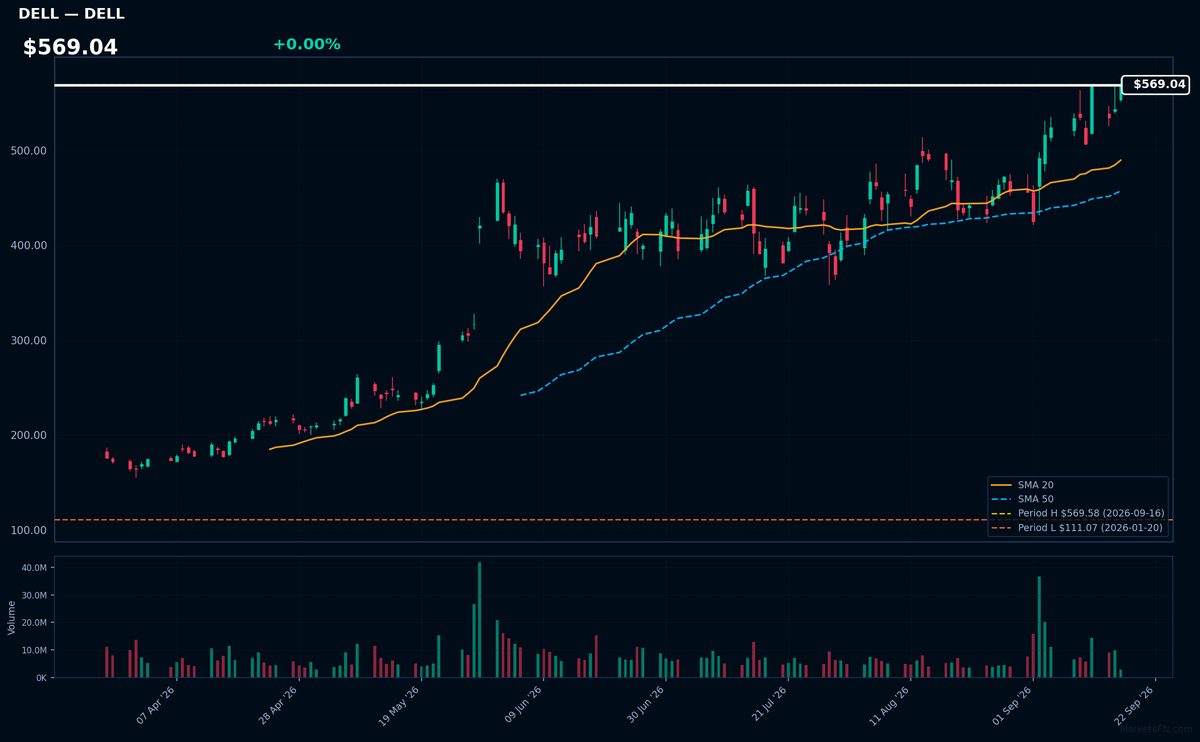Click the 07 Apr '26 date label
Image resolution: width=1200 pixels, height=742 pixels.
pyautogui.click(x=156, y=704)
